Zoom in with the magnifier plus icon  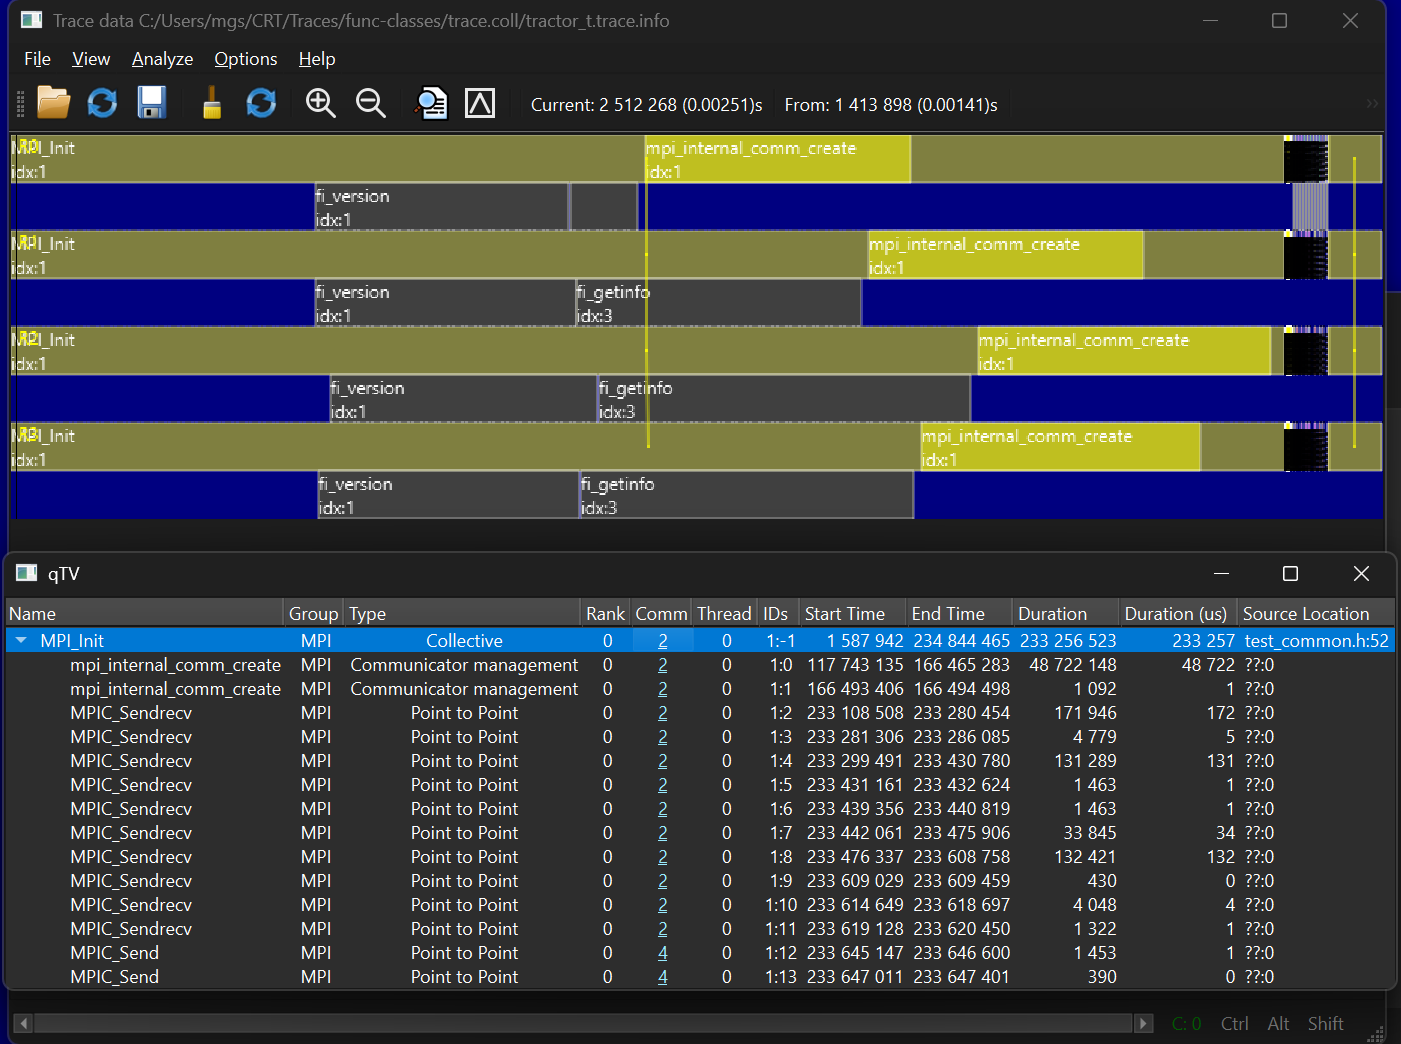(321, 103)
